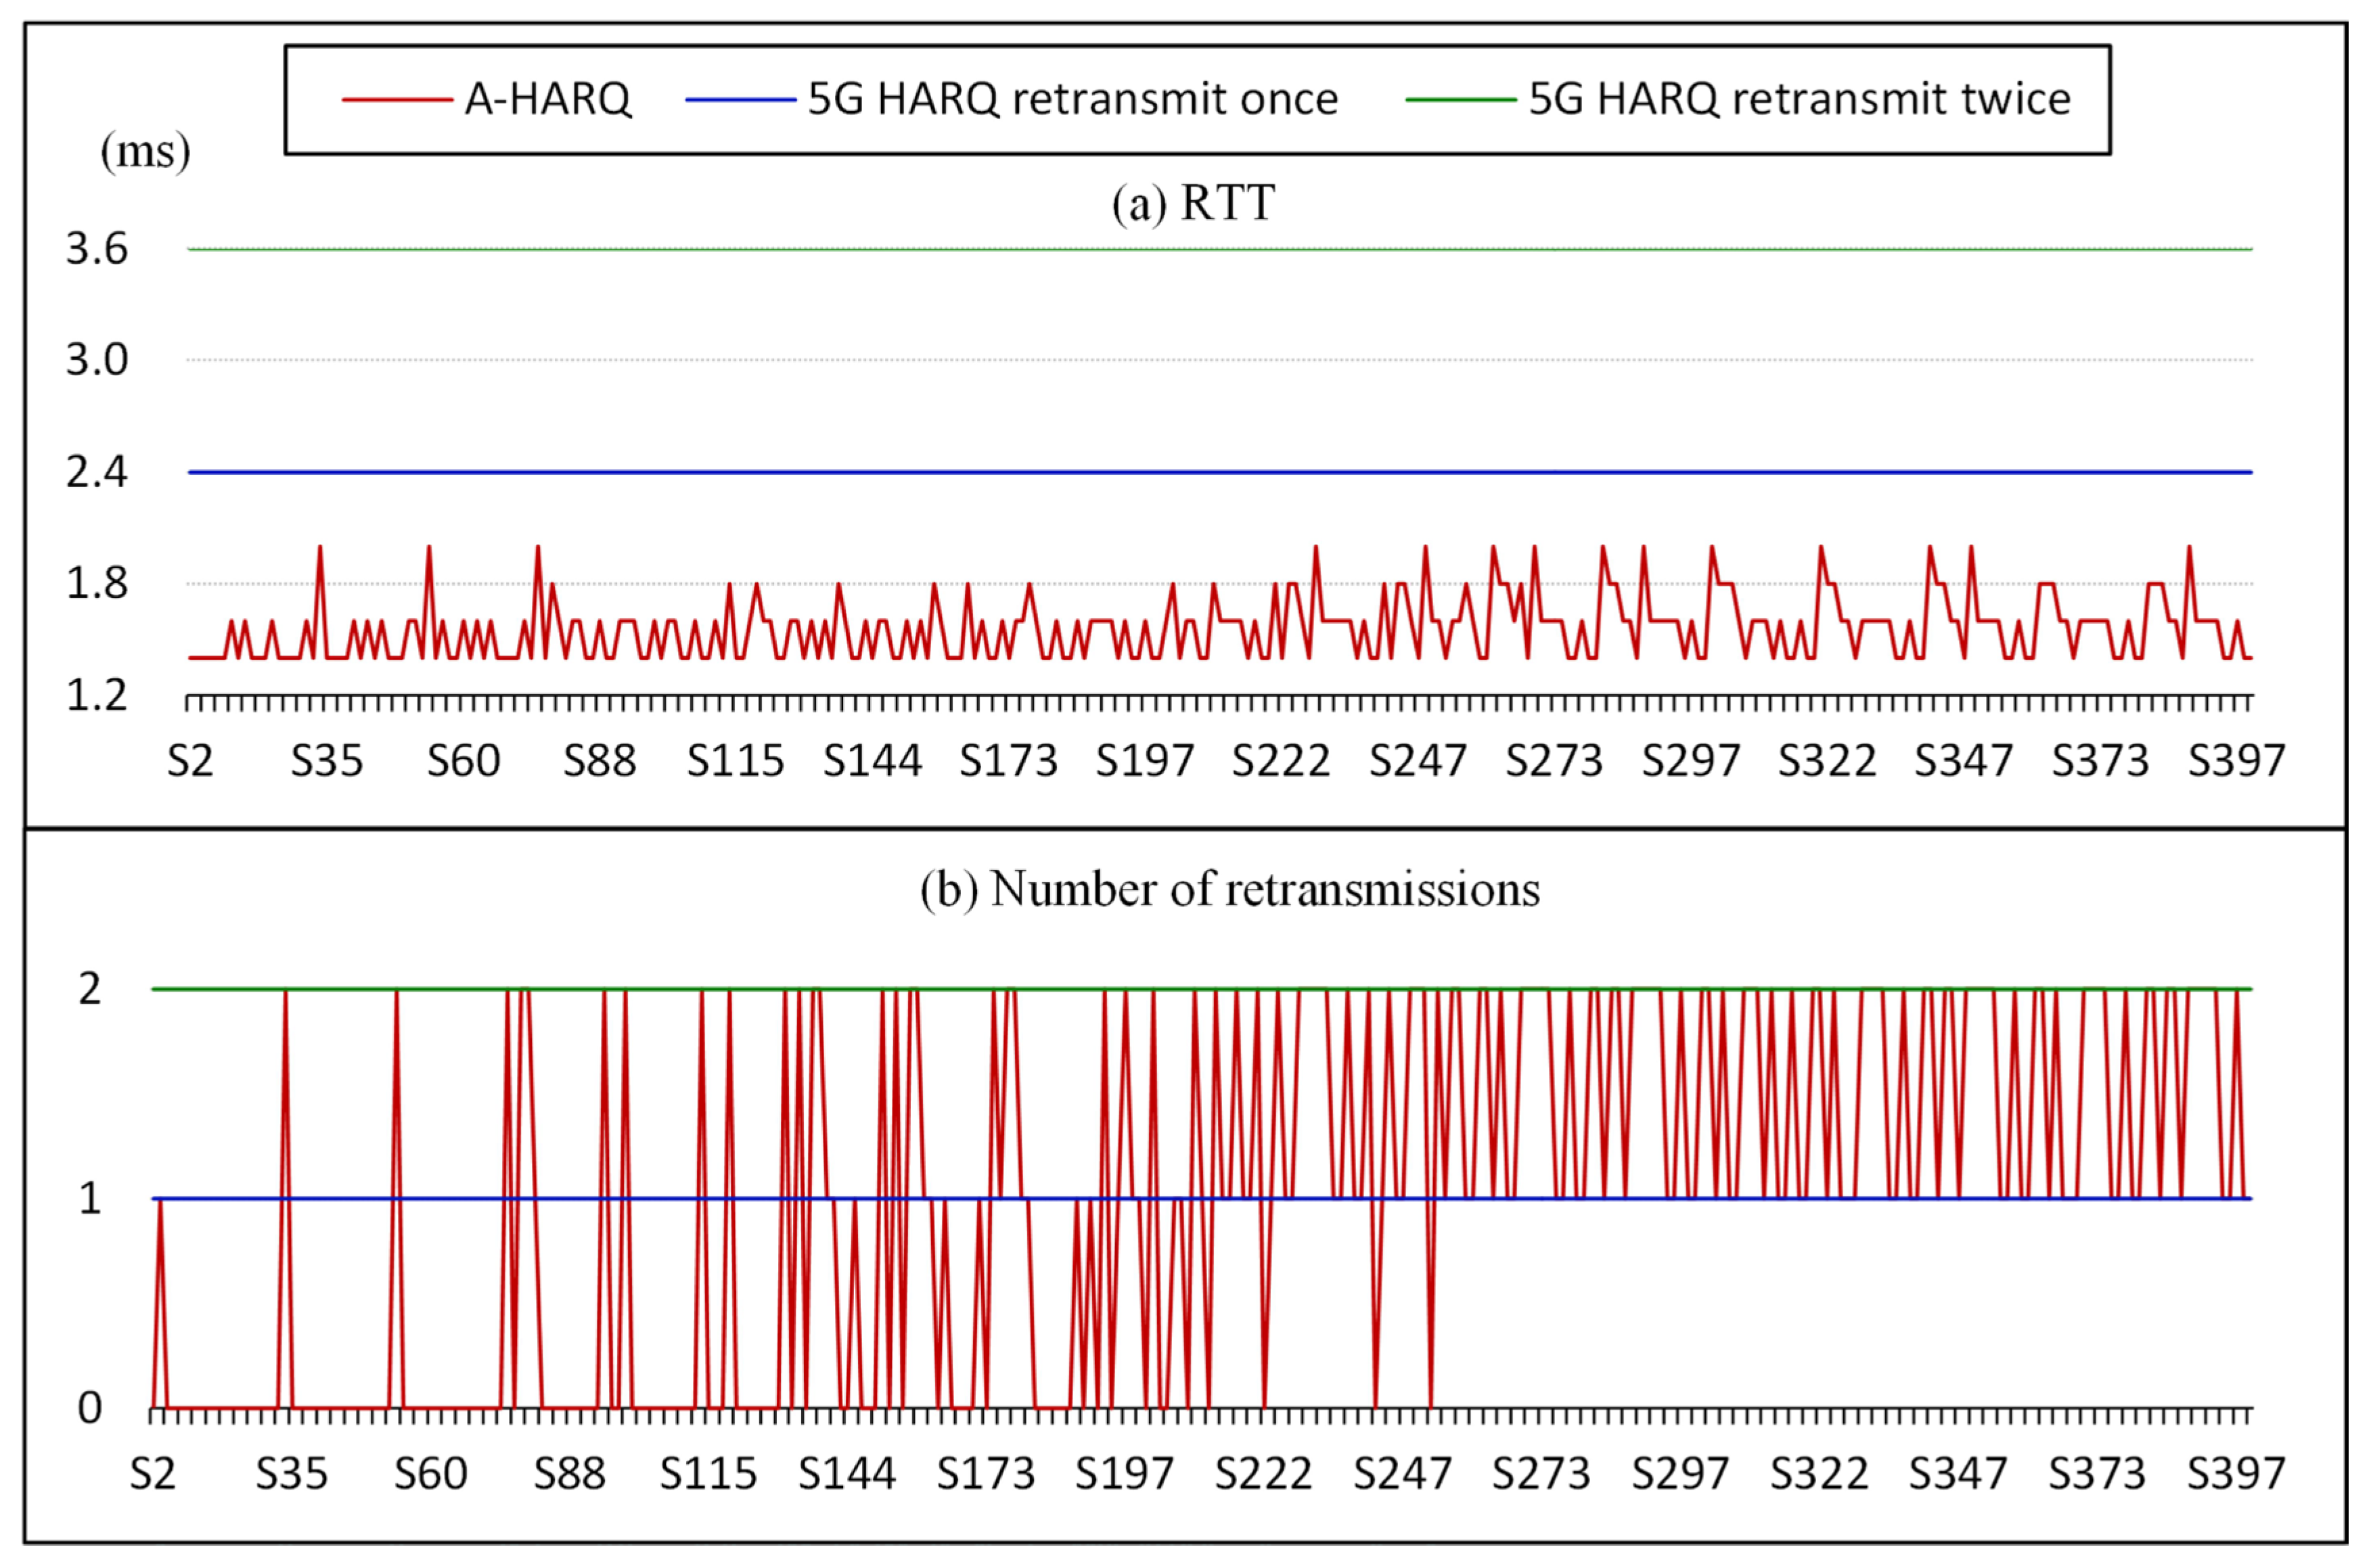The height and width of the screenshot is (1568, 2371).
Task: Click the 0 y-axis label in retransmissions chart
Action: (x=90, y=1409)
